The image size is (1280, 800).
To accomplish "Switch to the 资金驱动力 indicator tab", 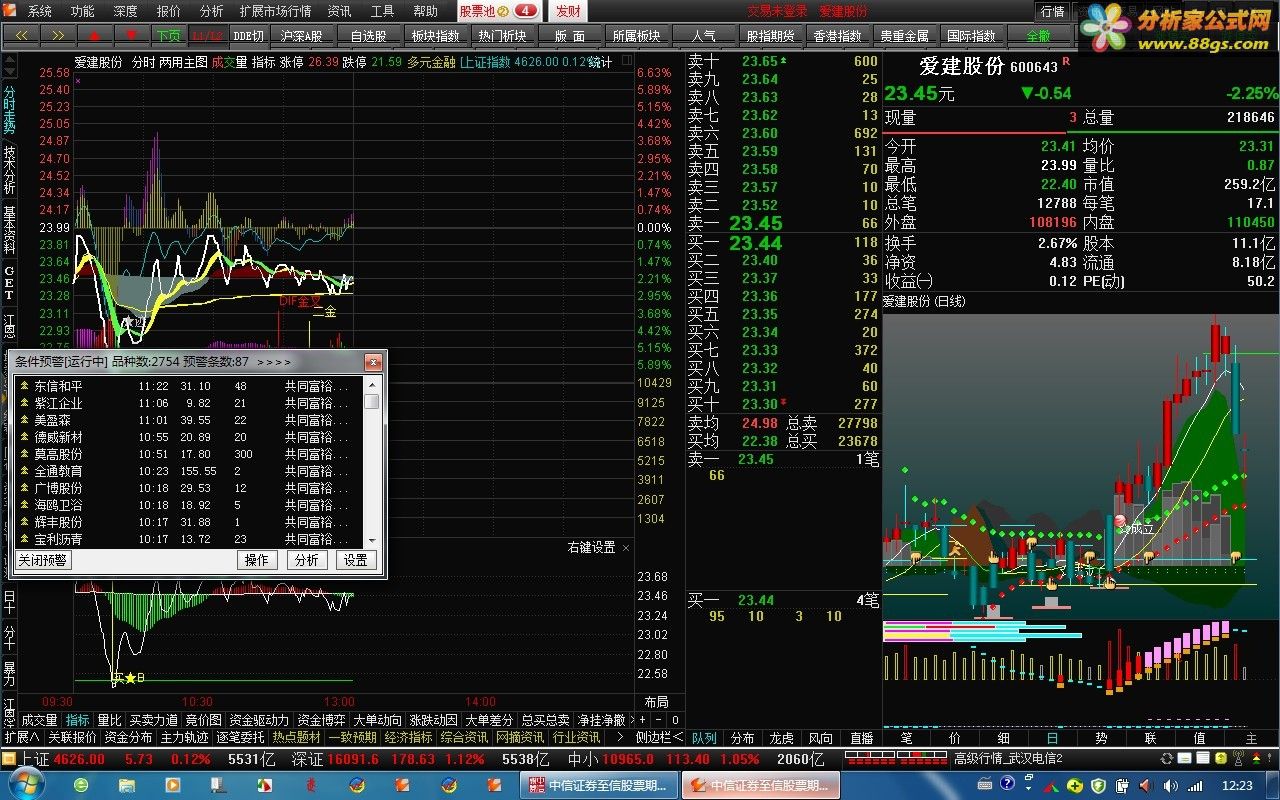I will click(x=259, y=720).
